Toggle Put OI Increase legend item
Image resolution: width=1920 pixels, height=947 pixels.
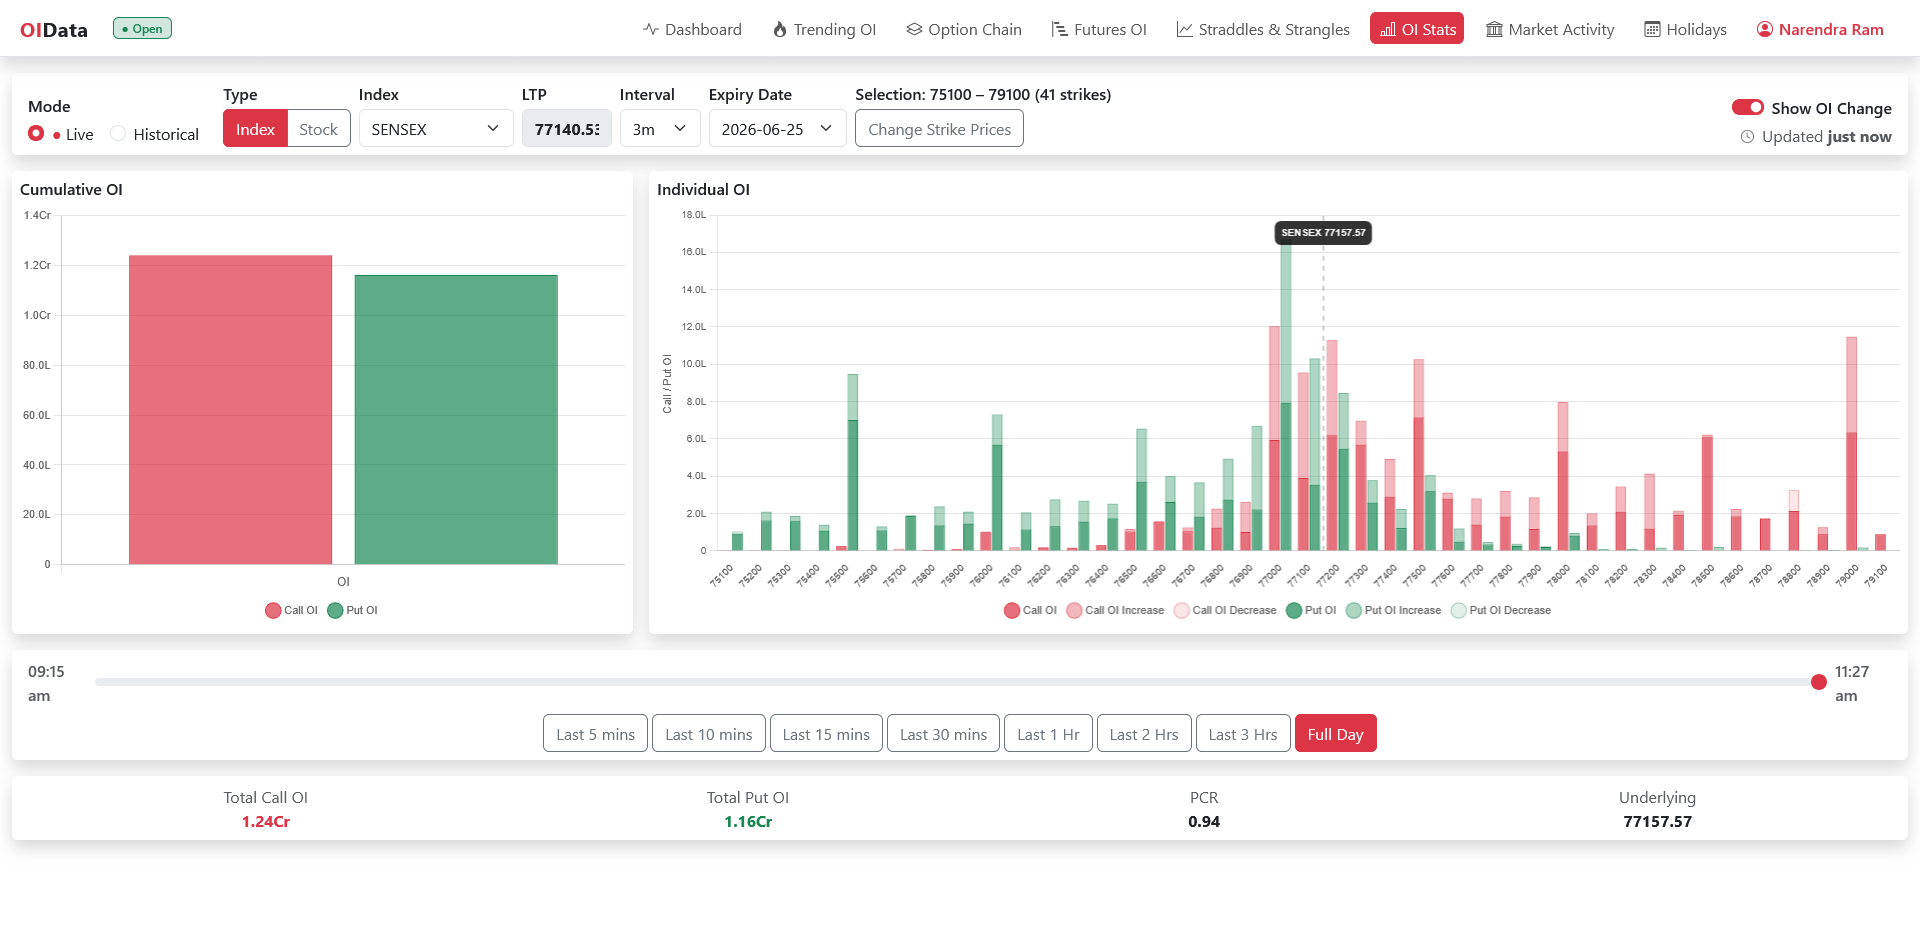[x=1394, y=610]
